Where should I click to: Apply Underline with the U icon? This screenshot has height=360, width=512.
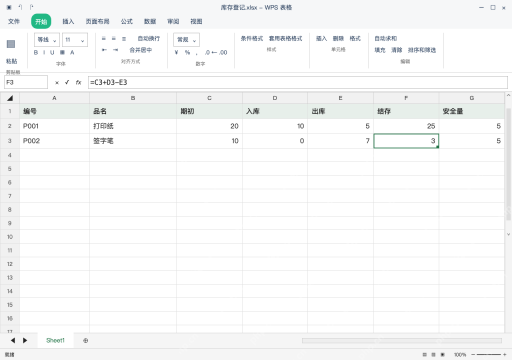pos(52,52)
